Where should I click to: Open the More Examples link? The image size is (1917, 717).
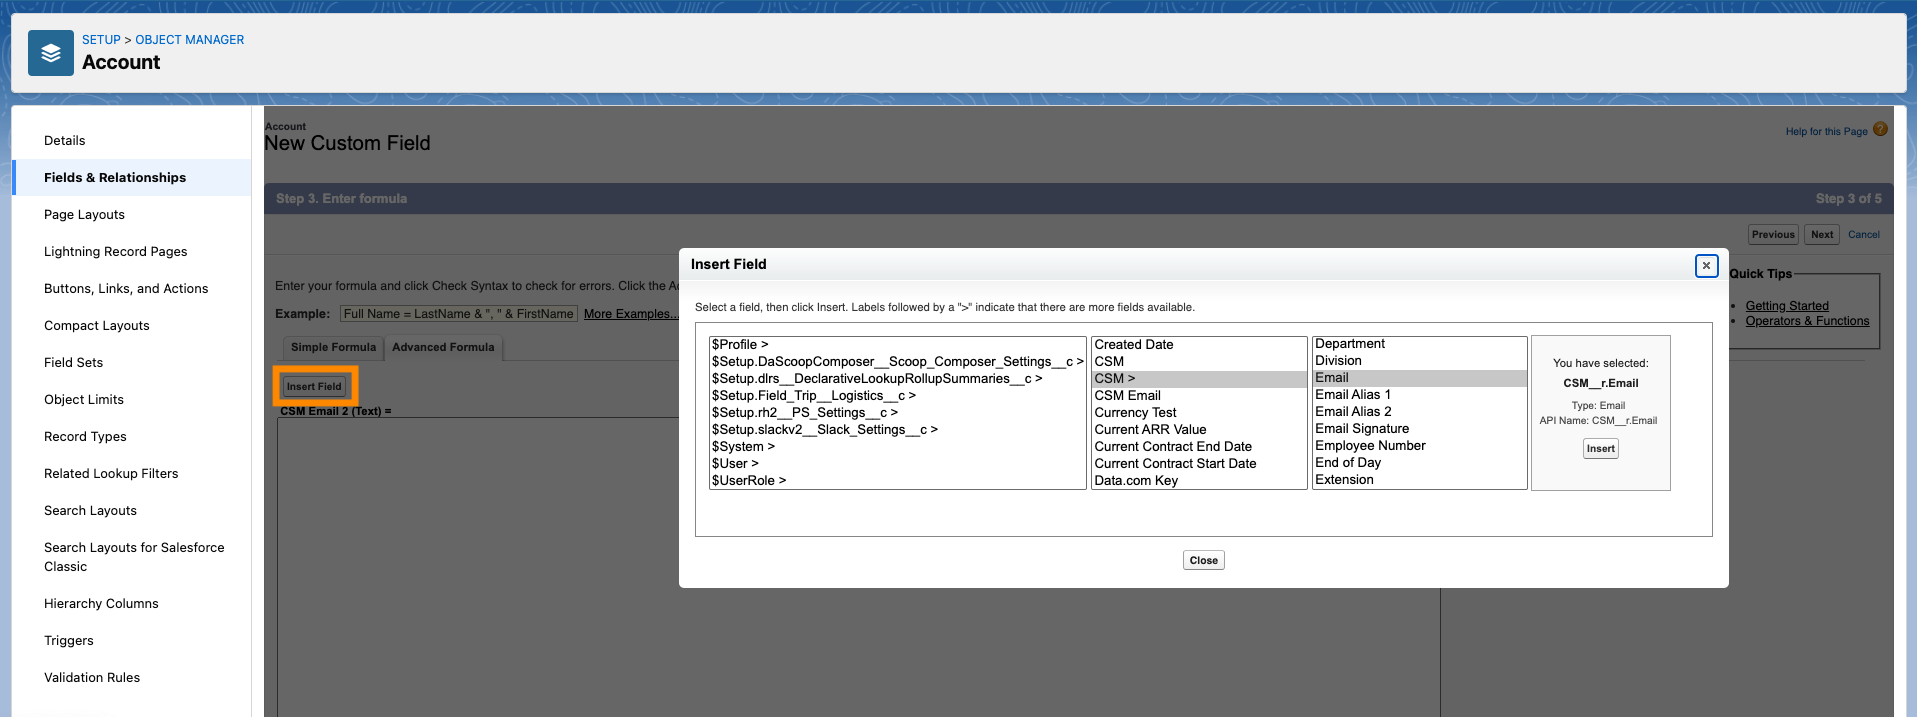click(x=631, y=314)
